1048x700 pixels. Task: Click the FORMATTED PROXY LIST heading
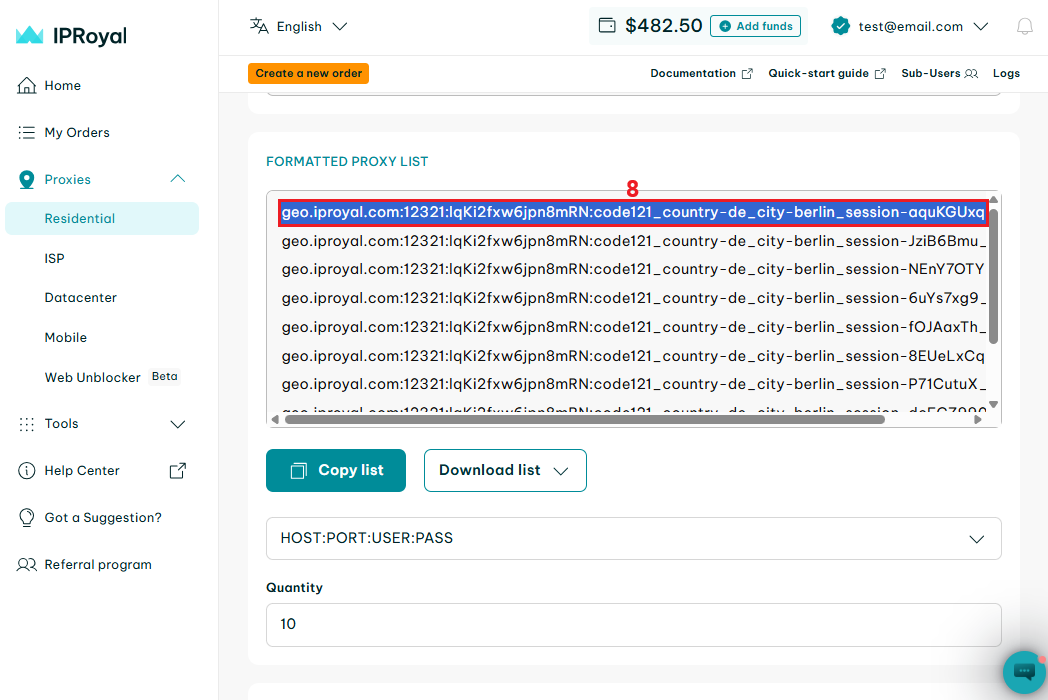pyautogui.click(x=347, y=162)
